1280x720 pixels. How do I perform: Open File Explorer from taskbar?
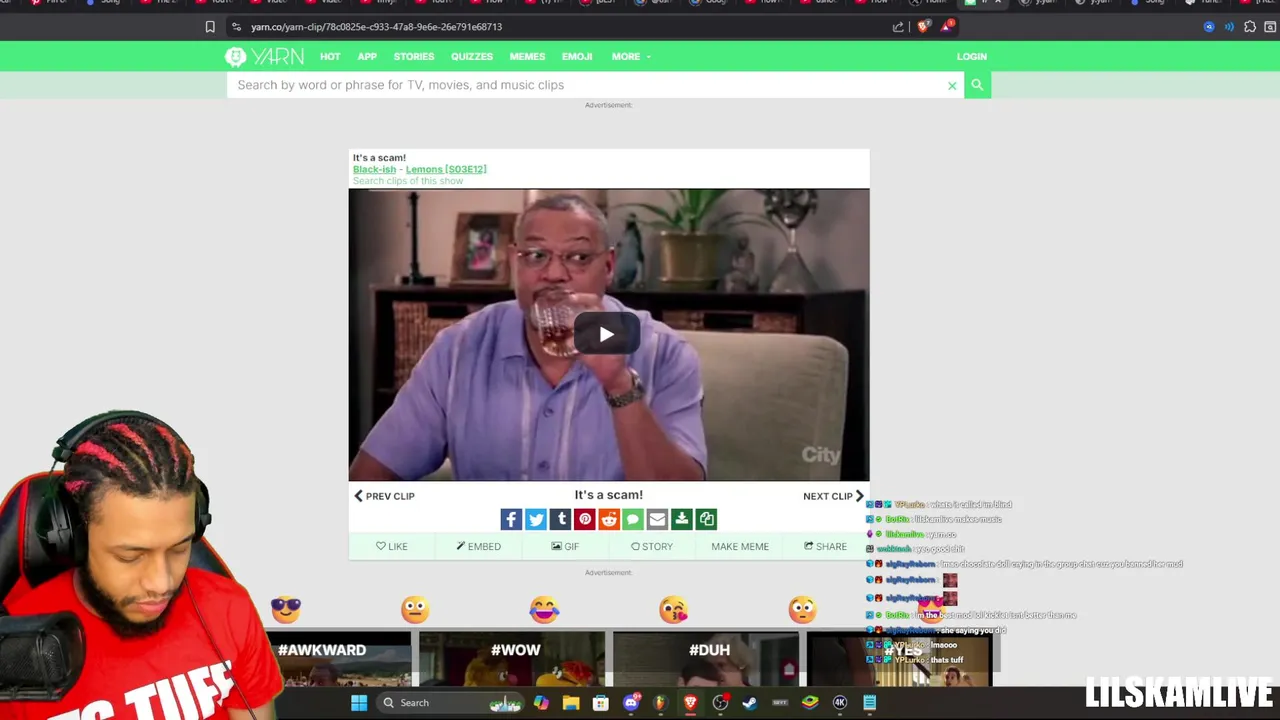click(571, 703)
